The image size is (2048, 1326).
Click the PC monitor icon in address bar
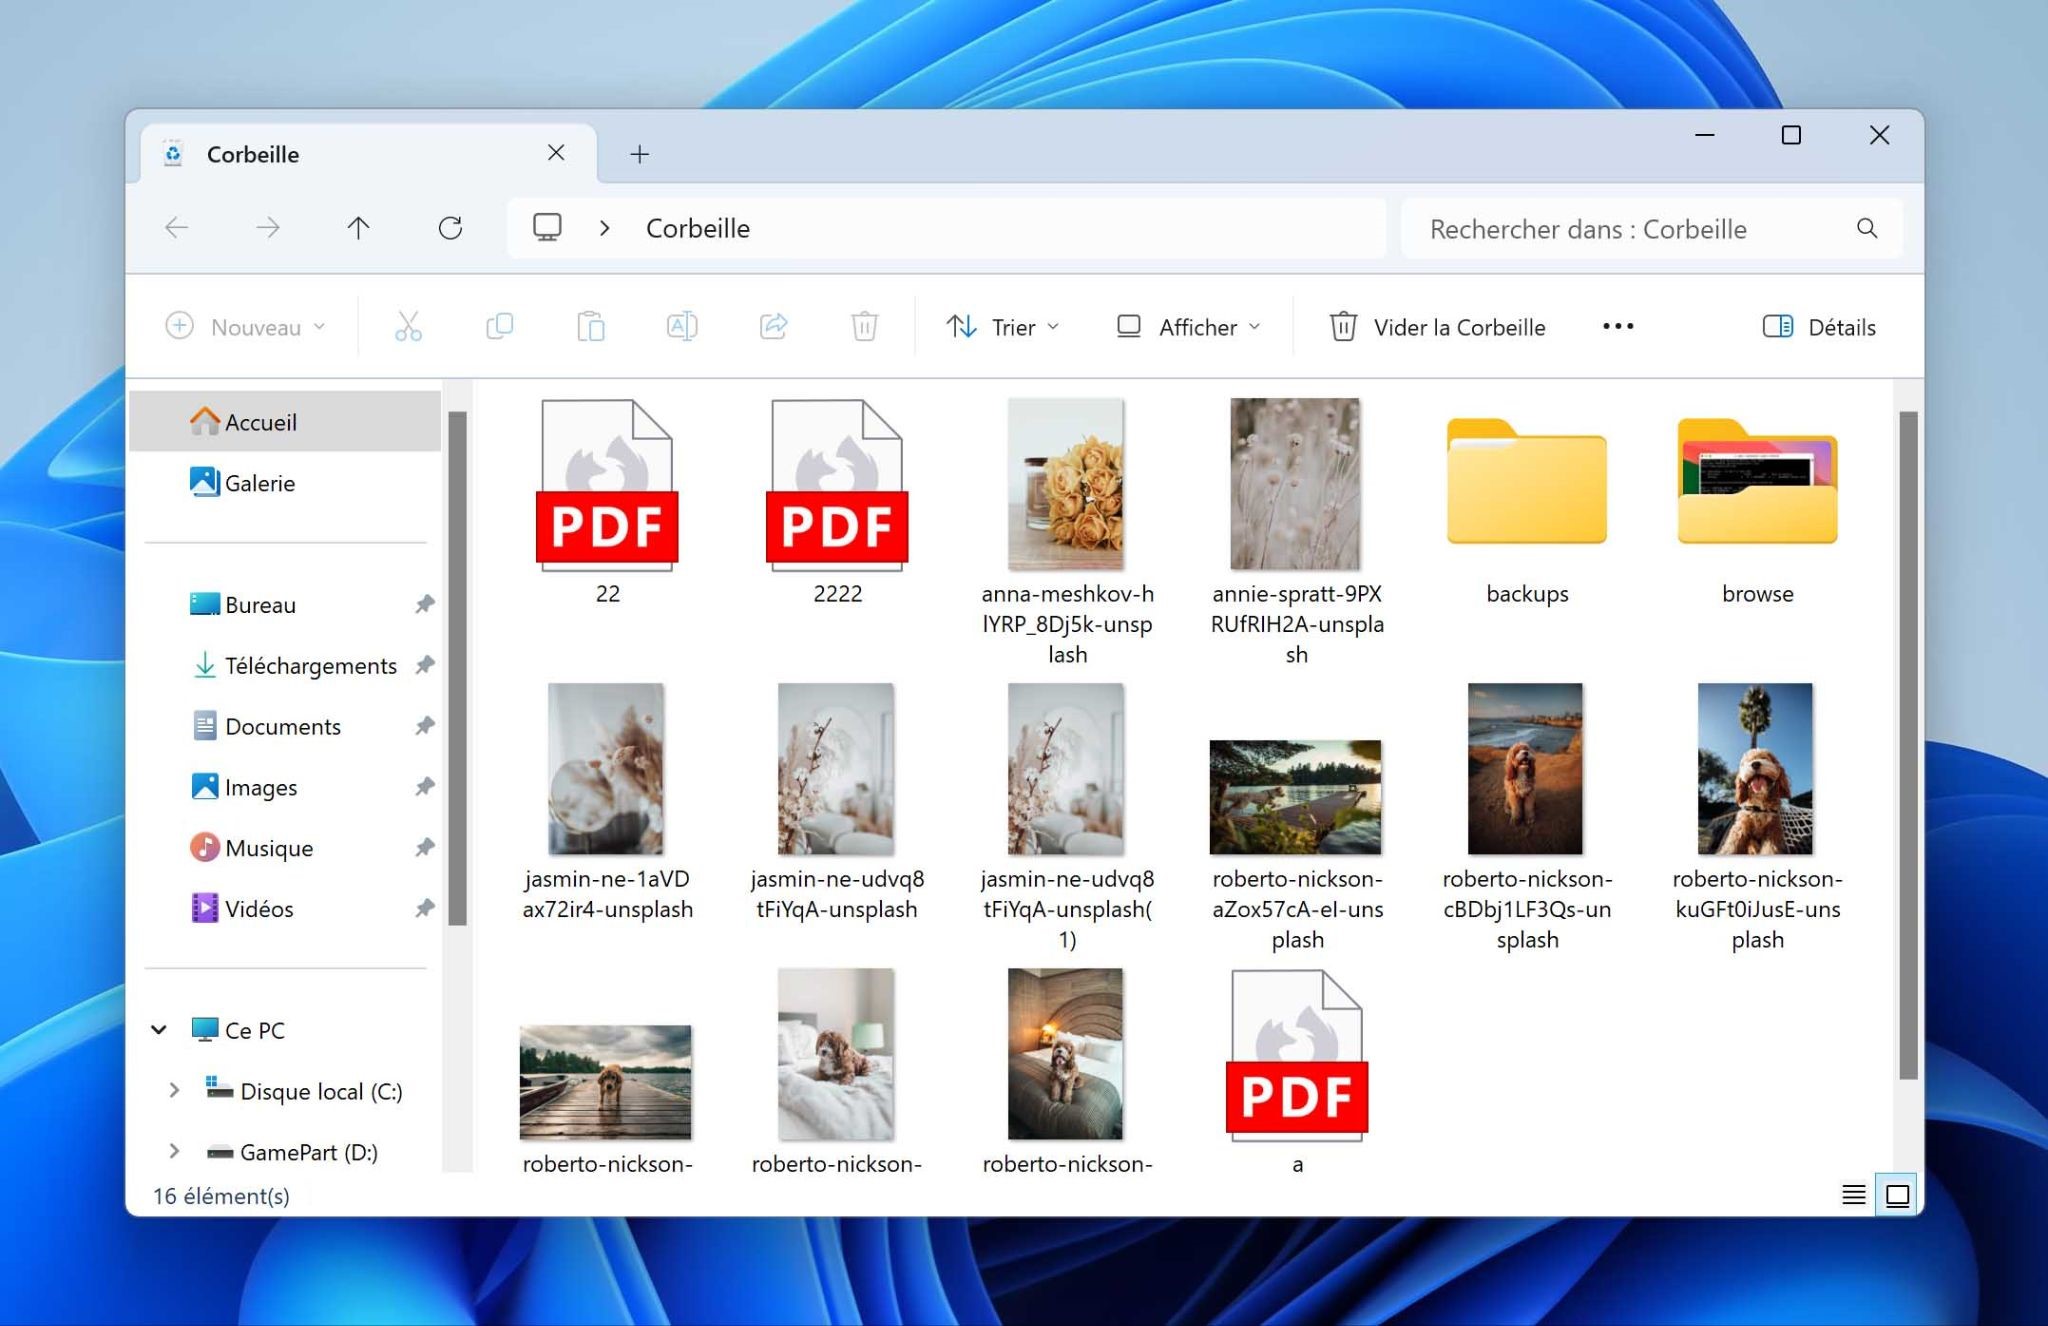click(547, 228)
